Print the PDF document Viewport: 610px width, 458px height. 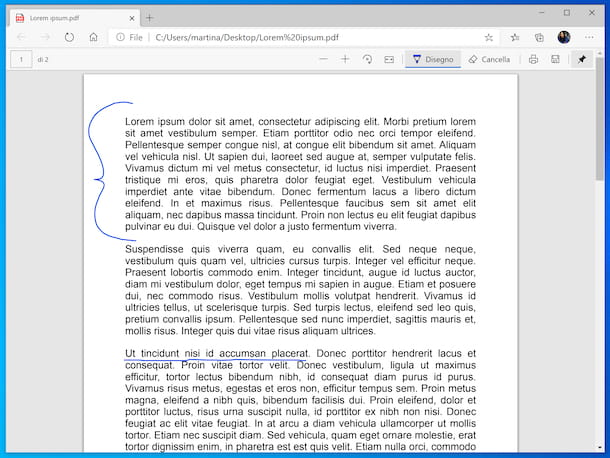coord(533,60)
